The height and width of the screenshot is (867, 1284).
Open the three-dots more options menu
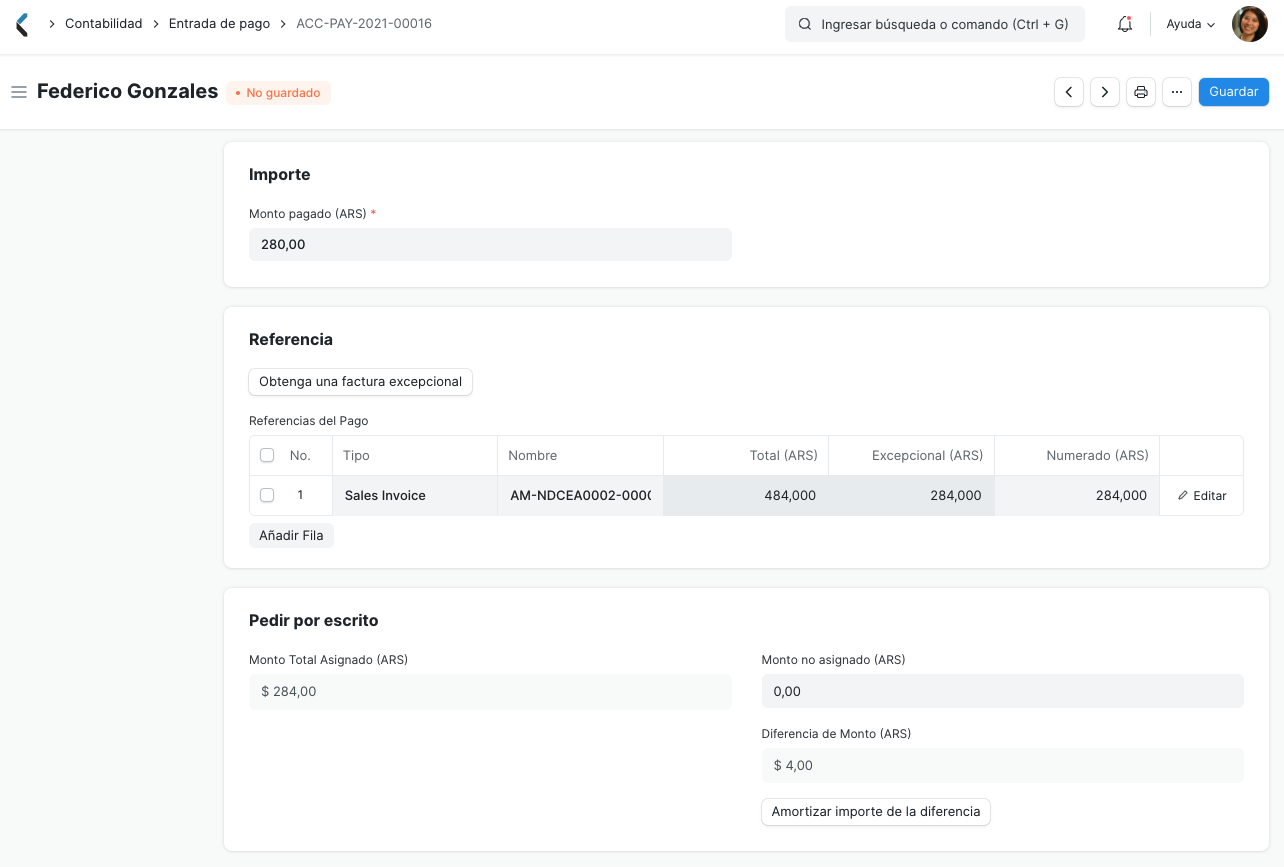click(x=1177, y=92)
